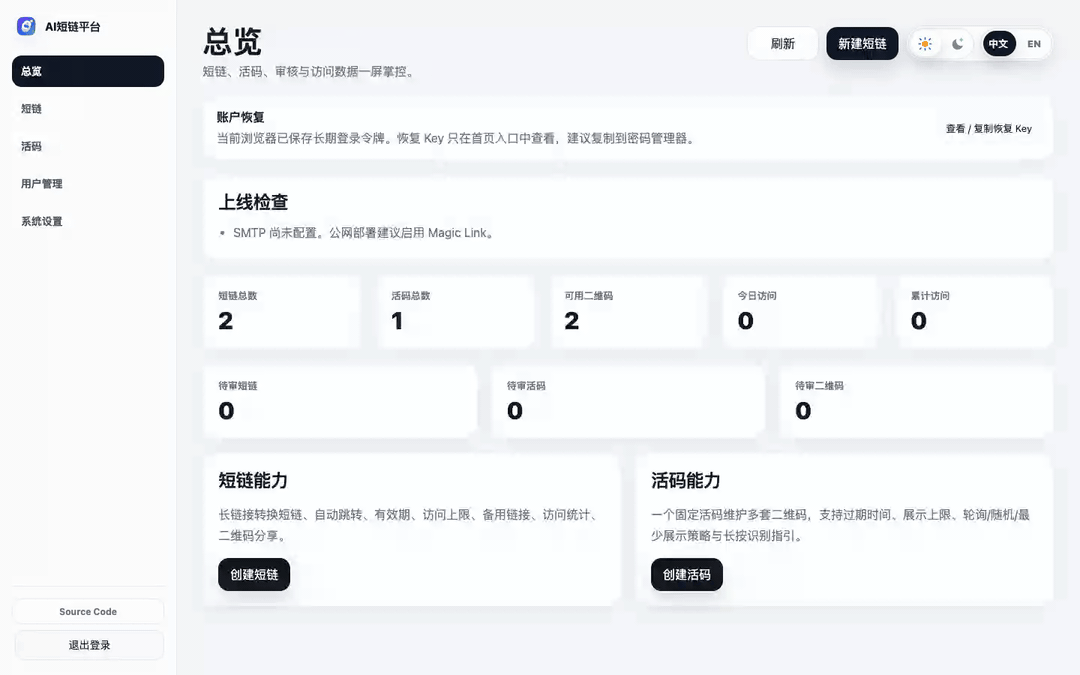Click the 创建短链 button
The image size is (1080, 675).
point(254,574)
